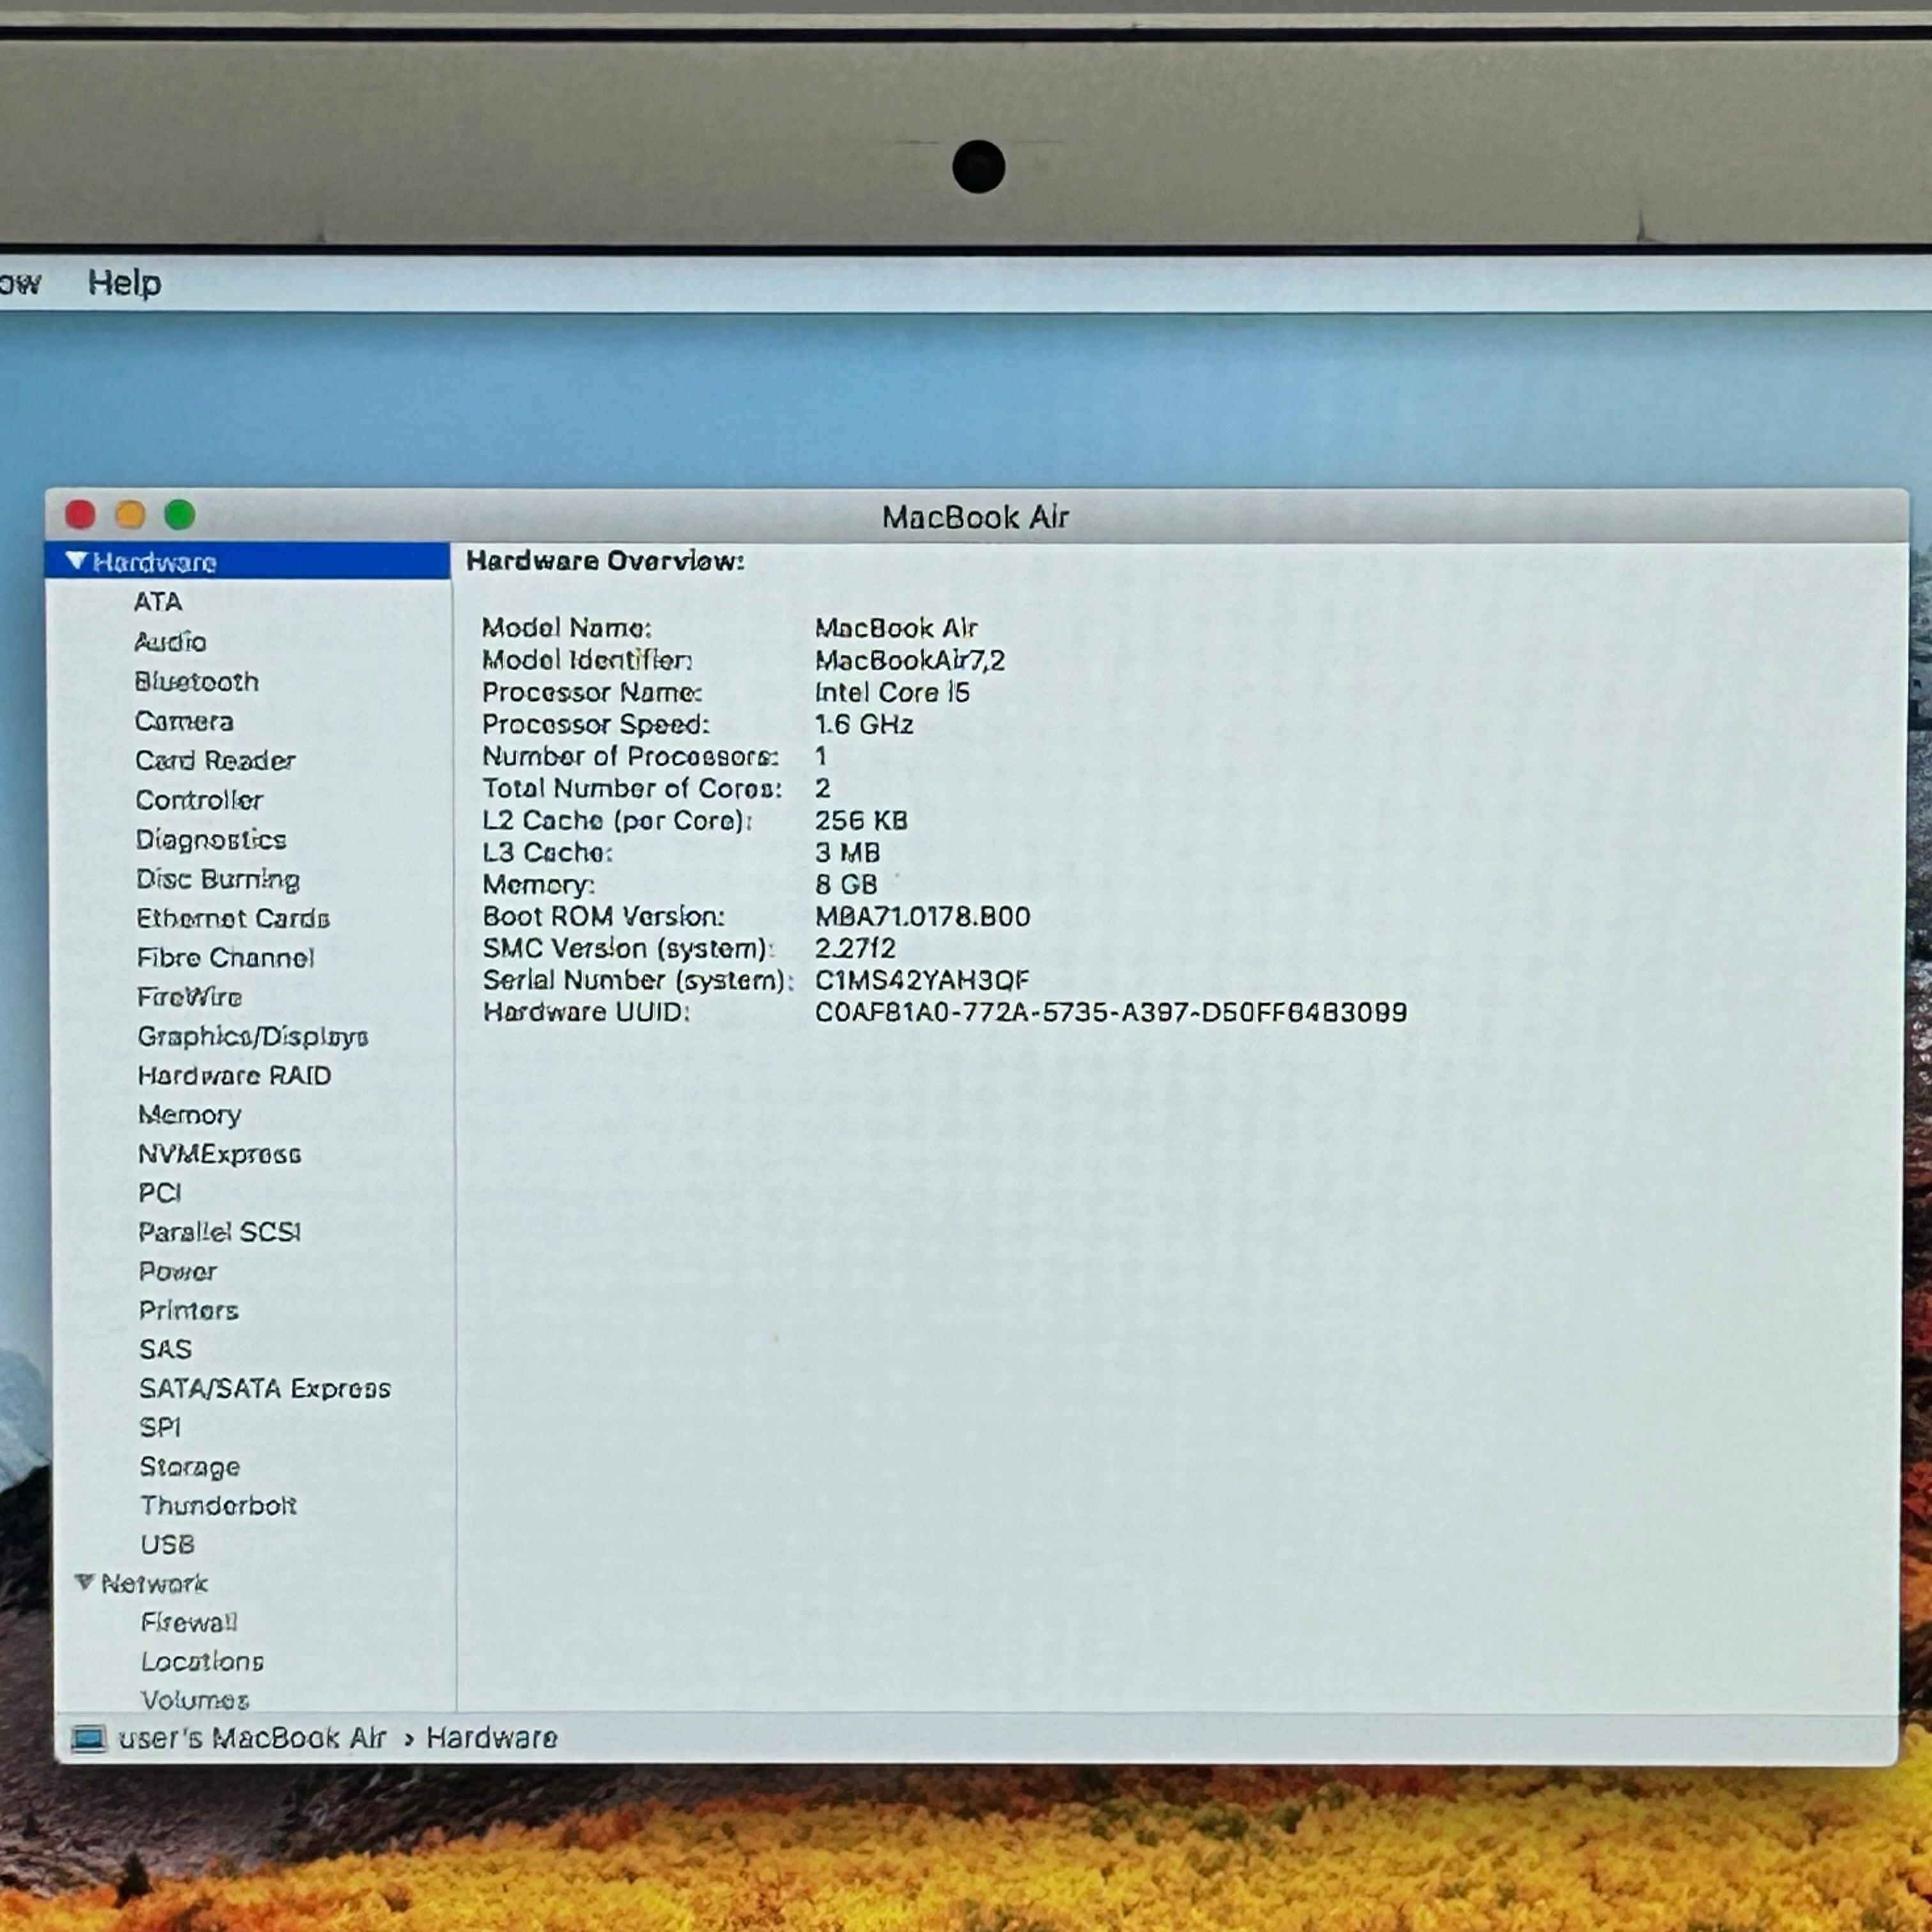Collapse the Network disclosure triangle

coord(85,1582)
